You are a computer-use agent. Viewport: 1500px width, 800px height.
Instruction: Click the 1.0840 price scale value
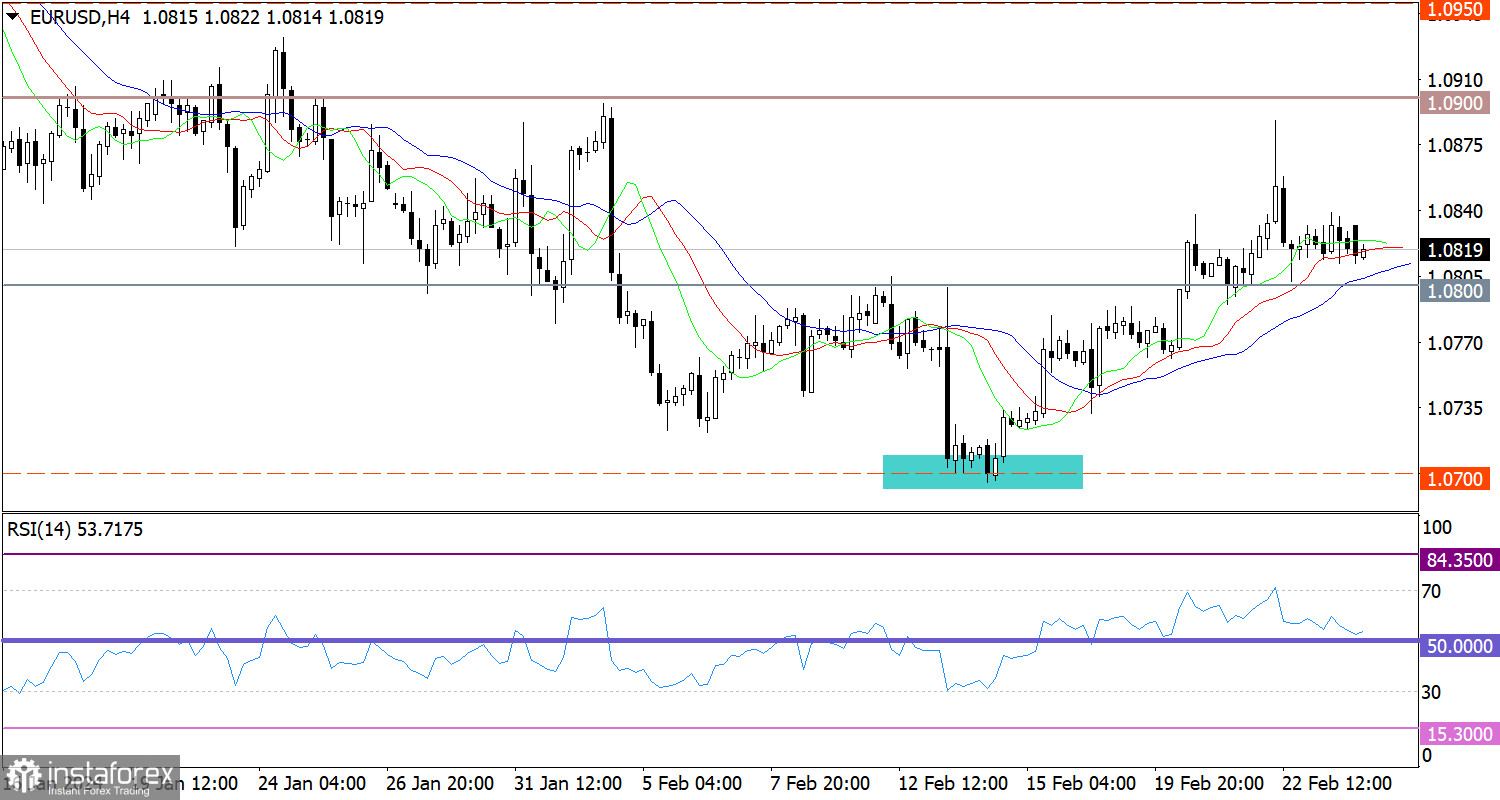click(1457, 211)
